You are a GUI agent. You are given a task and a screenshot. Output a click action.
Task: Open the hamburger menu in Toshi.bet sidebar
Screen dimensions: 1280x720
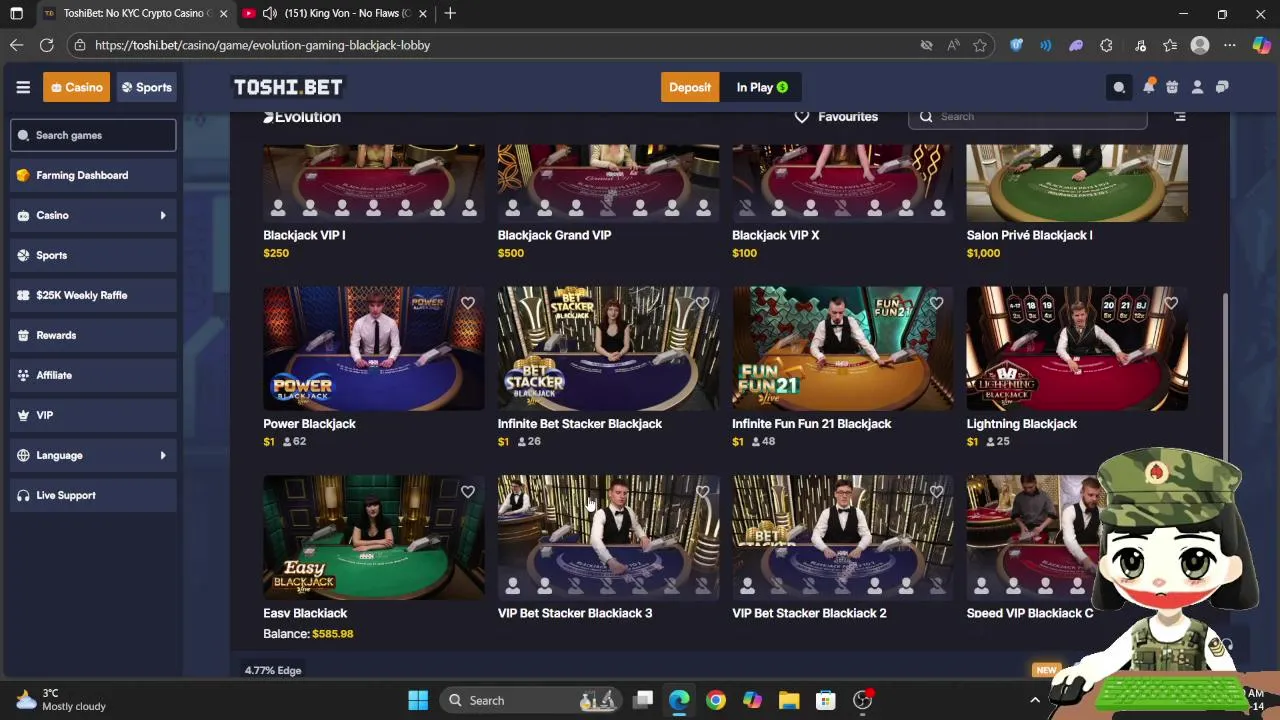click(23, 87)
